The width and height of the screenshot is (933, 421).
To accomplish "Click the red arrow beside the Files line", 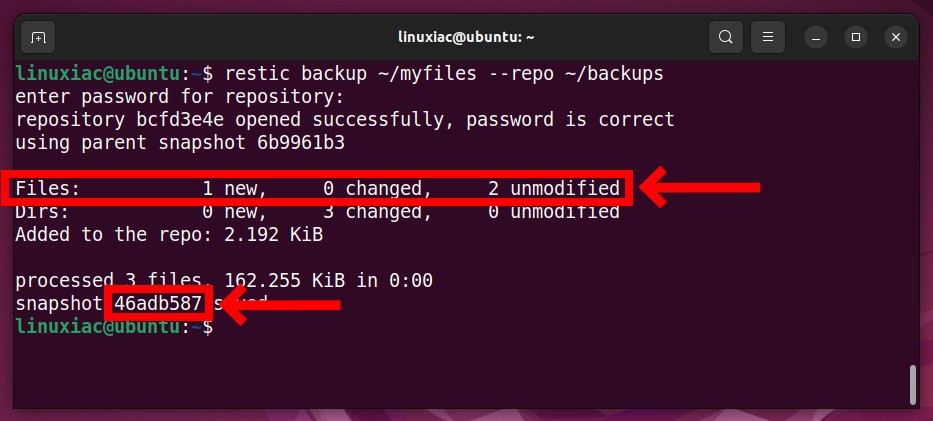I will tap(698, 187).
